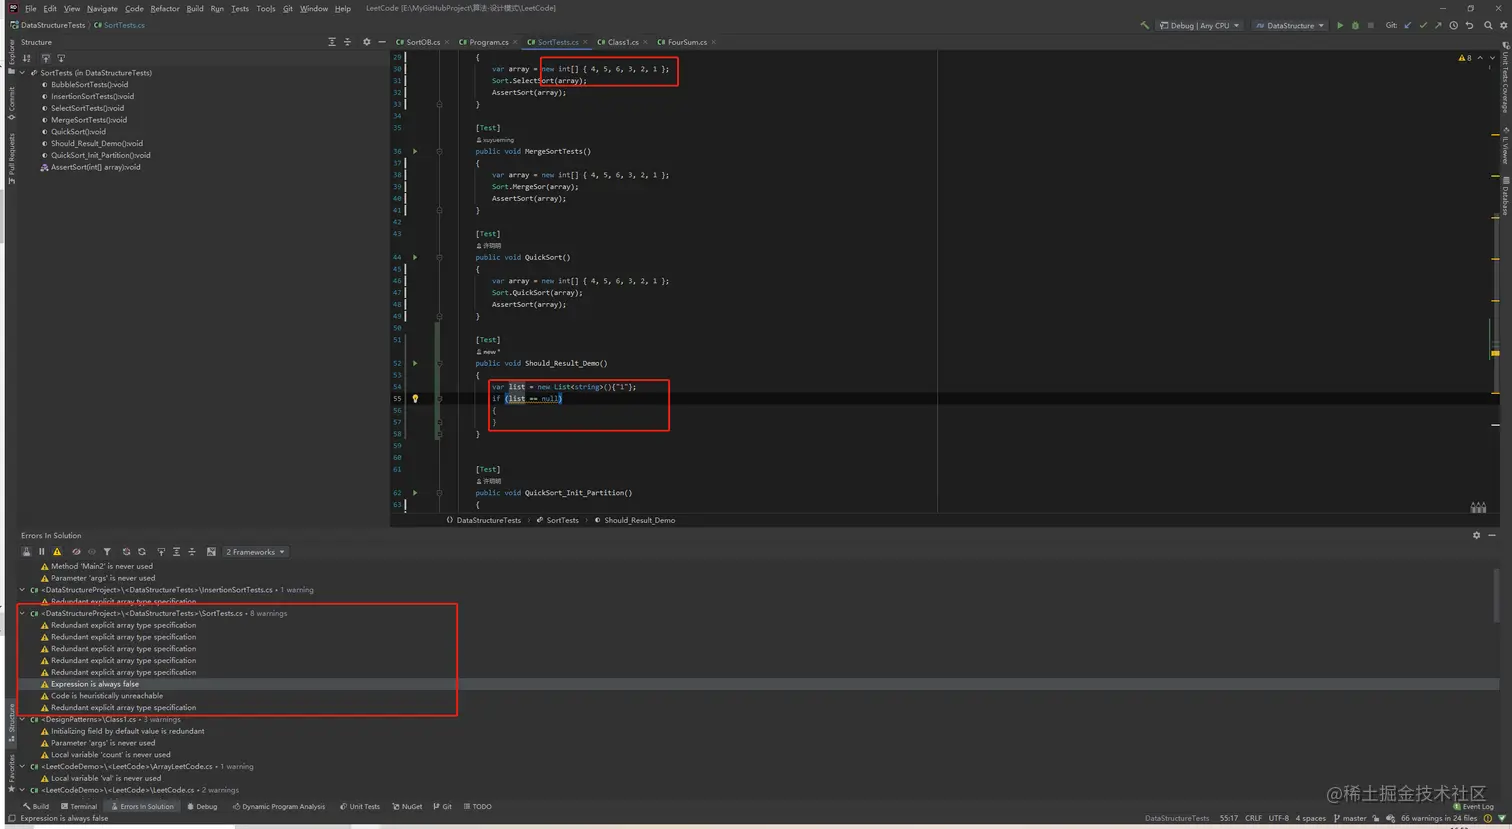Hide the Structure panel with minus icon
Image resolution: width=1512 pixels, height=829 pixels.
(x=381, y=42)
